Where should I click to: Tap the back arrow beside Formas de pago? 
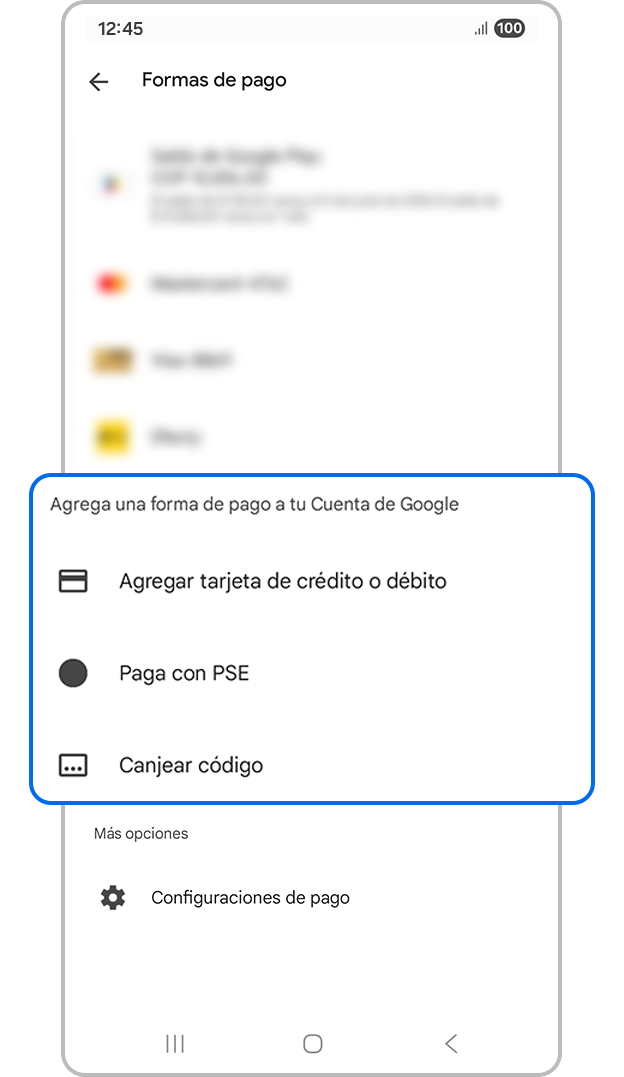pyautogui.click(x=99, y=82)
